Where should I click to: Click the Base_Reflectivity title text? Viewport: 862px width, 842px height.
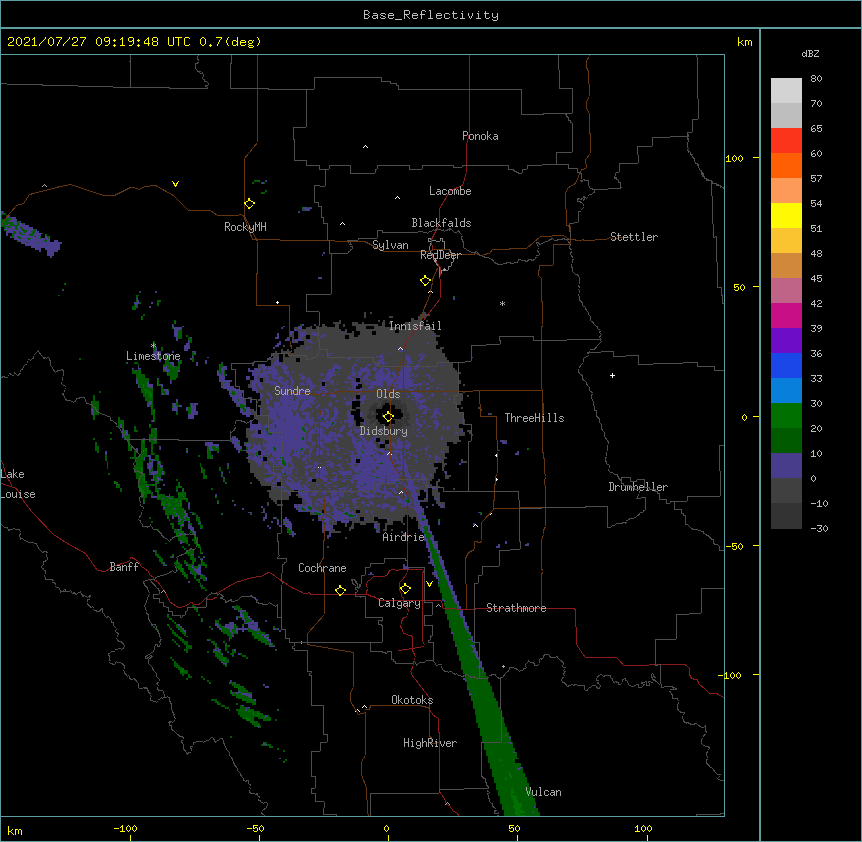[x=431, y=15]
